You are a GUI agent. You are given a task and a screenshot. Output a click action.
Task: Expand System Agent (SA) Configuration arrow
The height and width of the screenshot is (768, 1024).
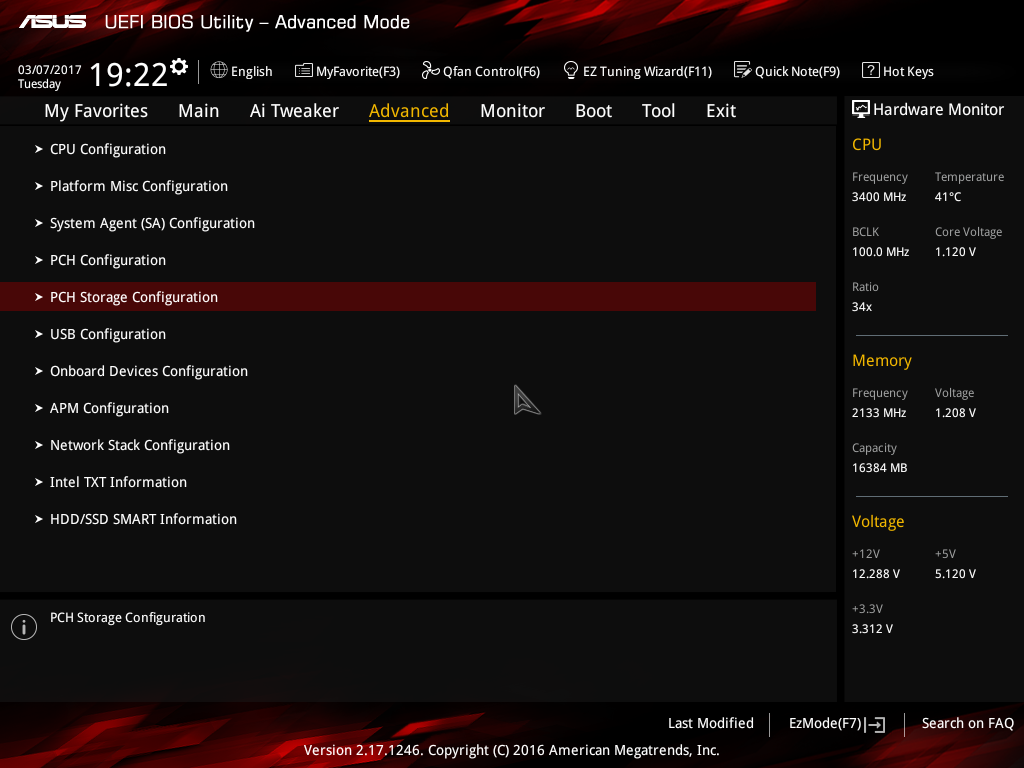point(39,223)
